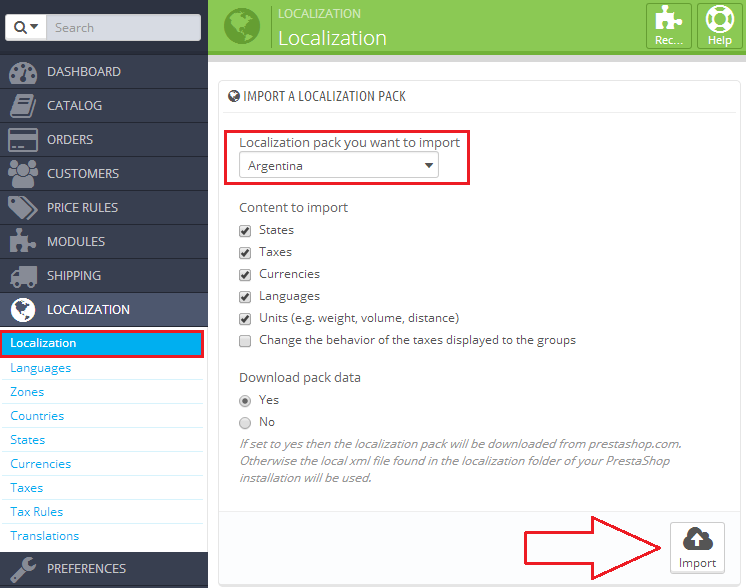Open the DASHBOARD menu label
746x588 pixels.
coord(84,72)
